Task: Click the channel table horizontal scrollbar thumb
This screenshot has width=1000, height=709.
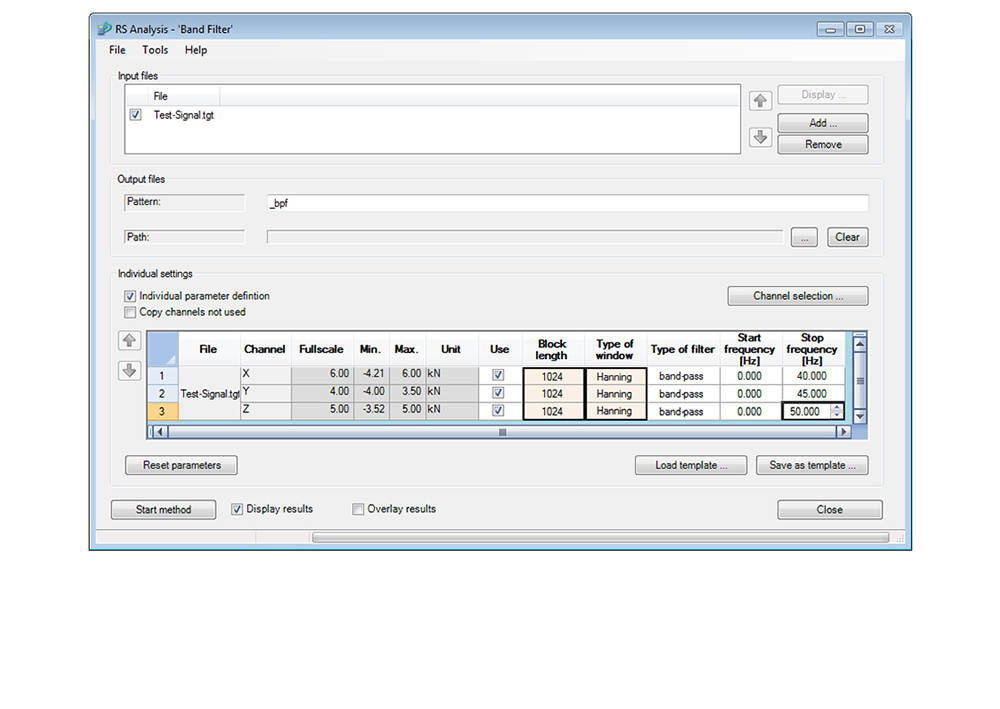Action: coord(502,432)
